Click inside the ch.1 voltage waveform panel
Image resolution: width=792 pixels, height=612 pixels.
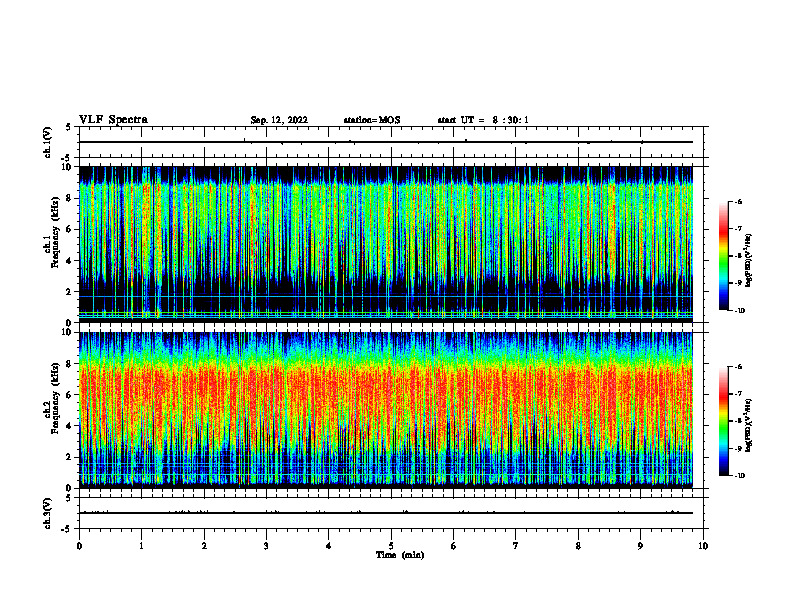coord(391,142)
